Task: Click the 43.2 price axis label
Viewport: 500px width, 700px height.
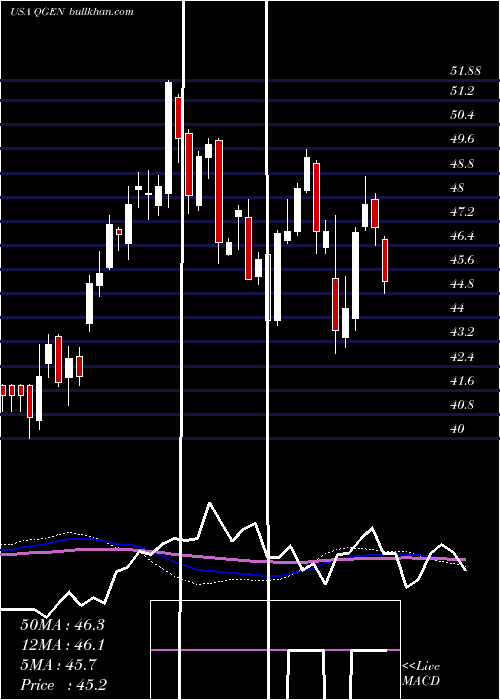Action: 462,333
